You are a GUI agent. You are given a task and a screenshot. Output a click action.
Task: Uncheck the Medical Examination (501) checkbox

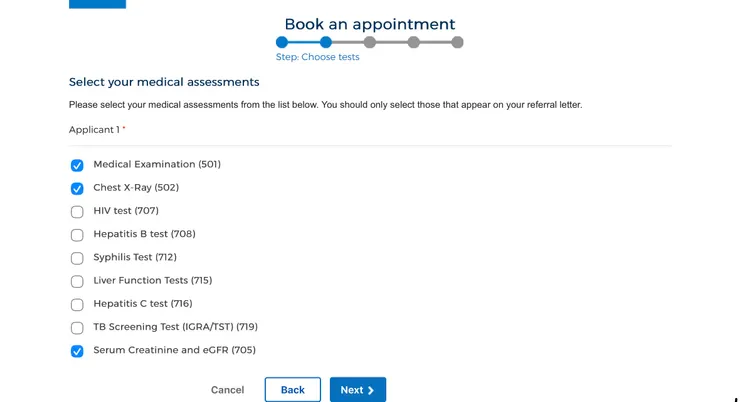pyautogui.click(x=77, y=165)
